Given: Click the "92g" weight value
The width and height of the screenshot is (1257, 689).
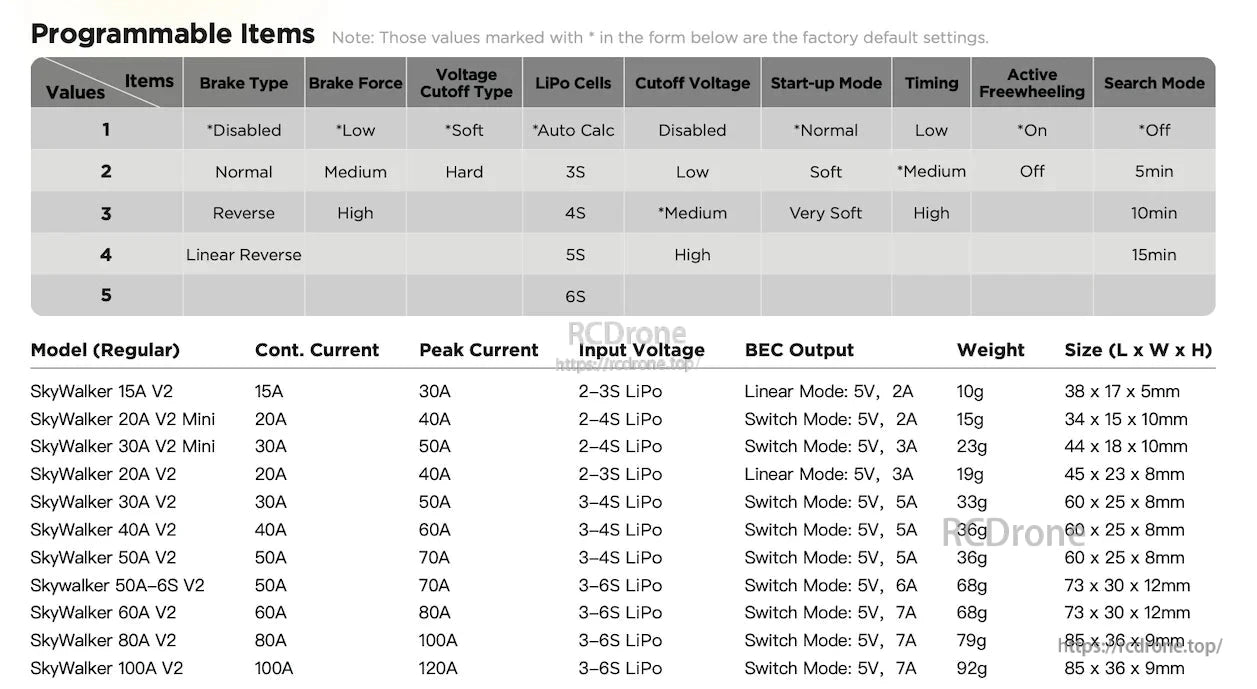Looking at the screenshot, I should click(x=971, y=668).
